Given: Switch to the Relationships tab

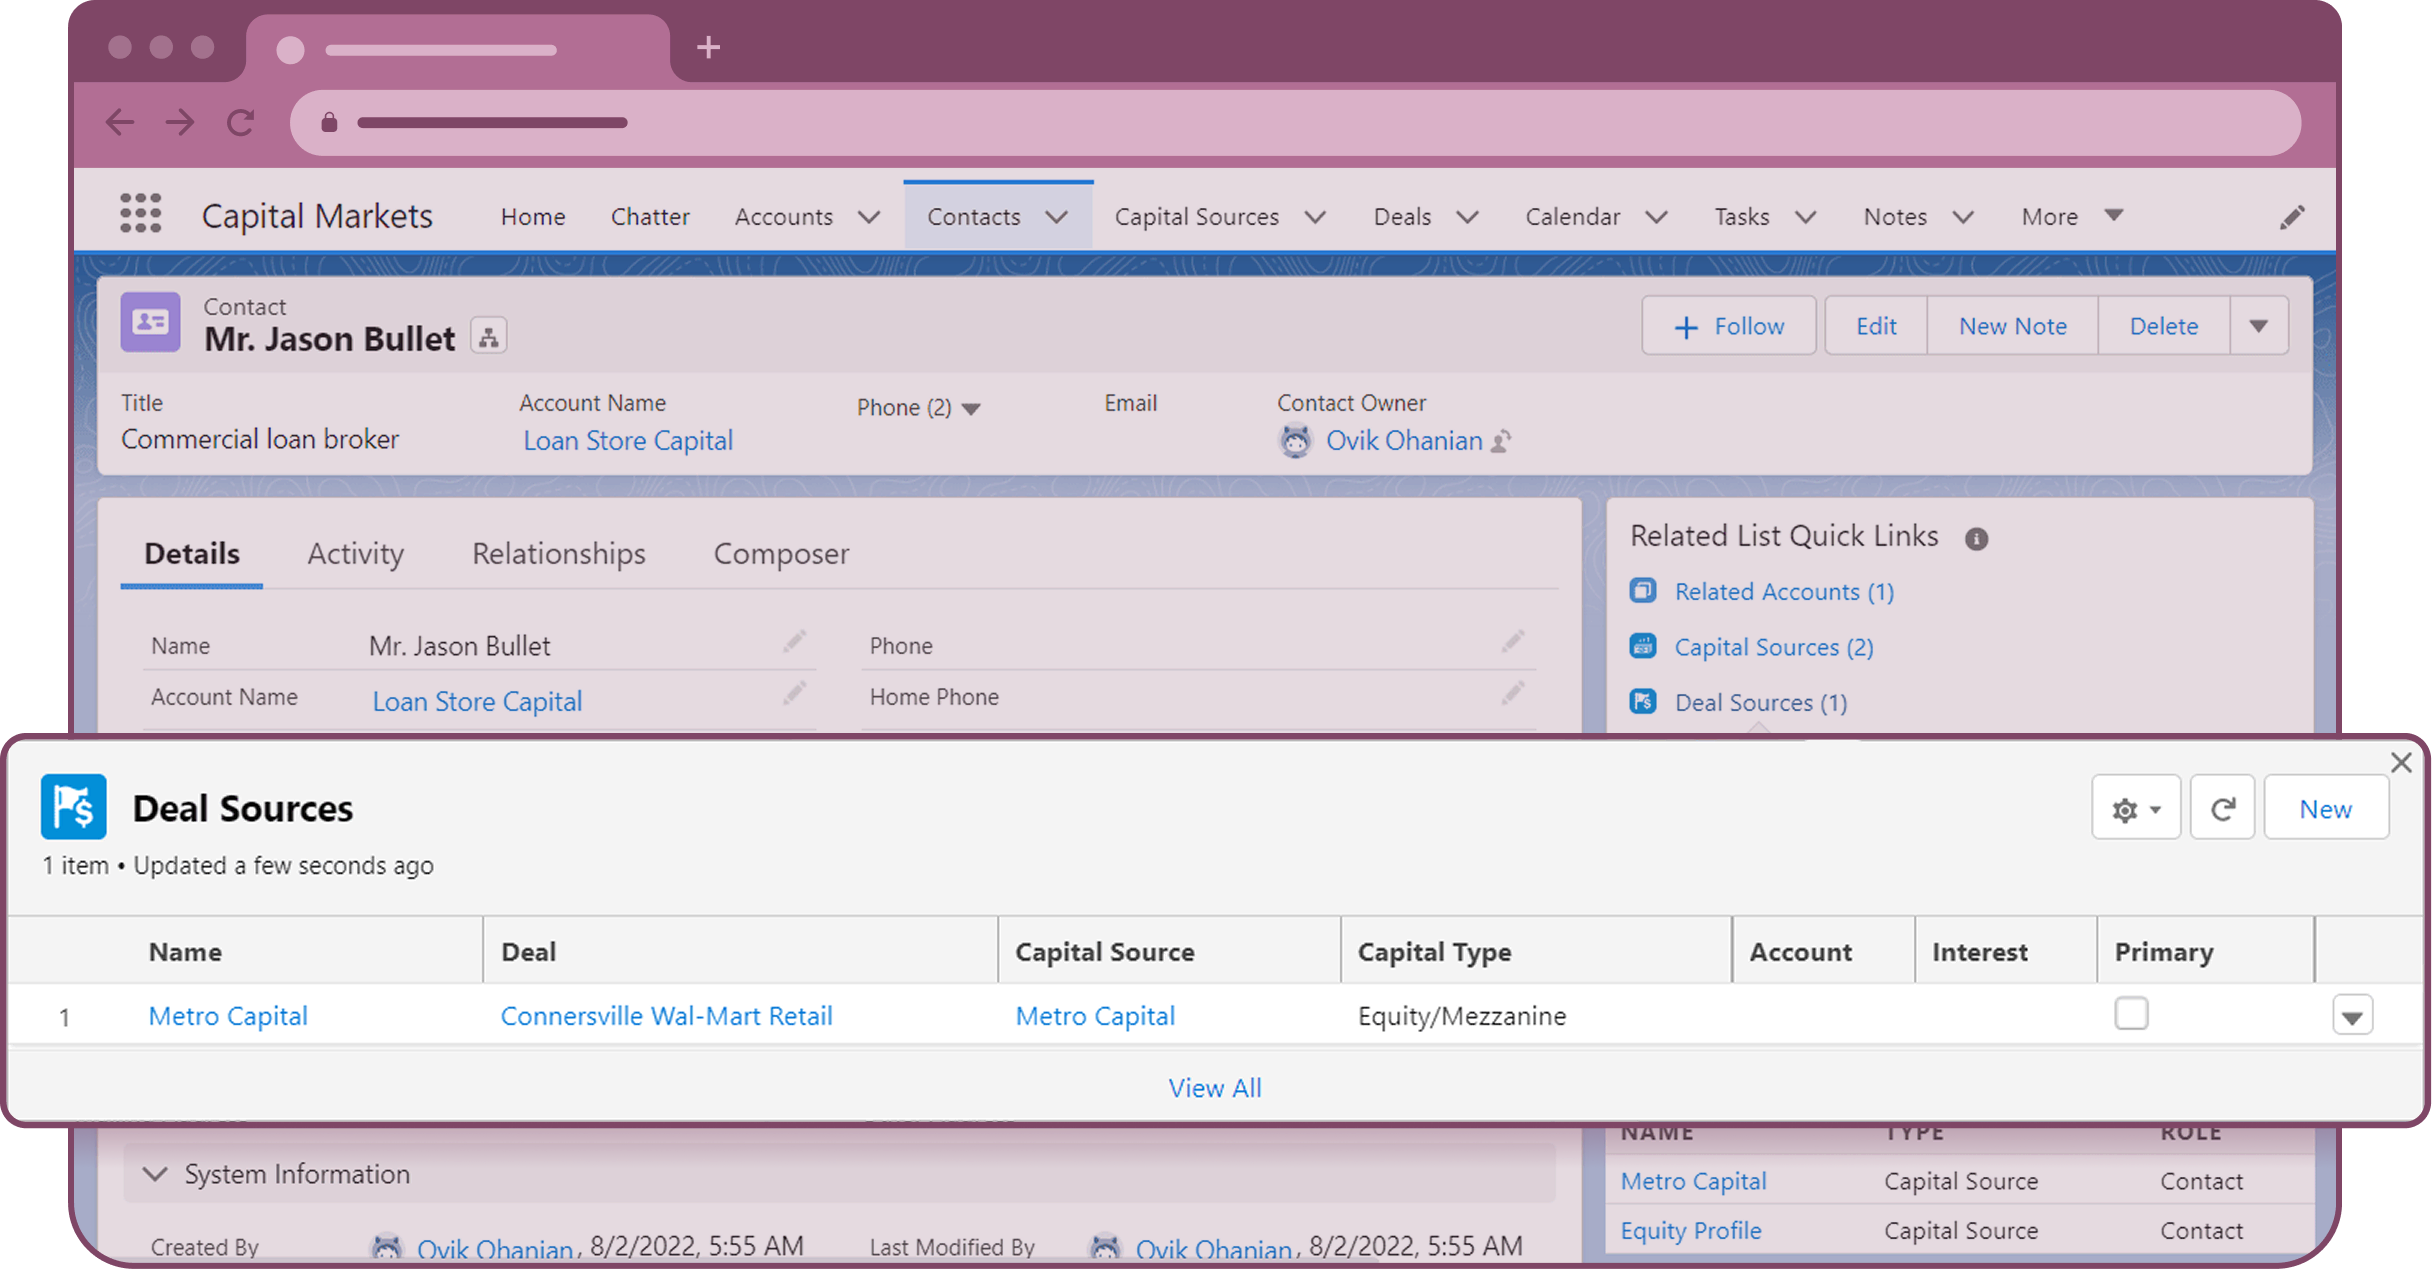Looking at the screenshot, I should tap(559, 554).
